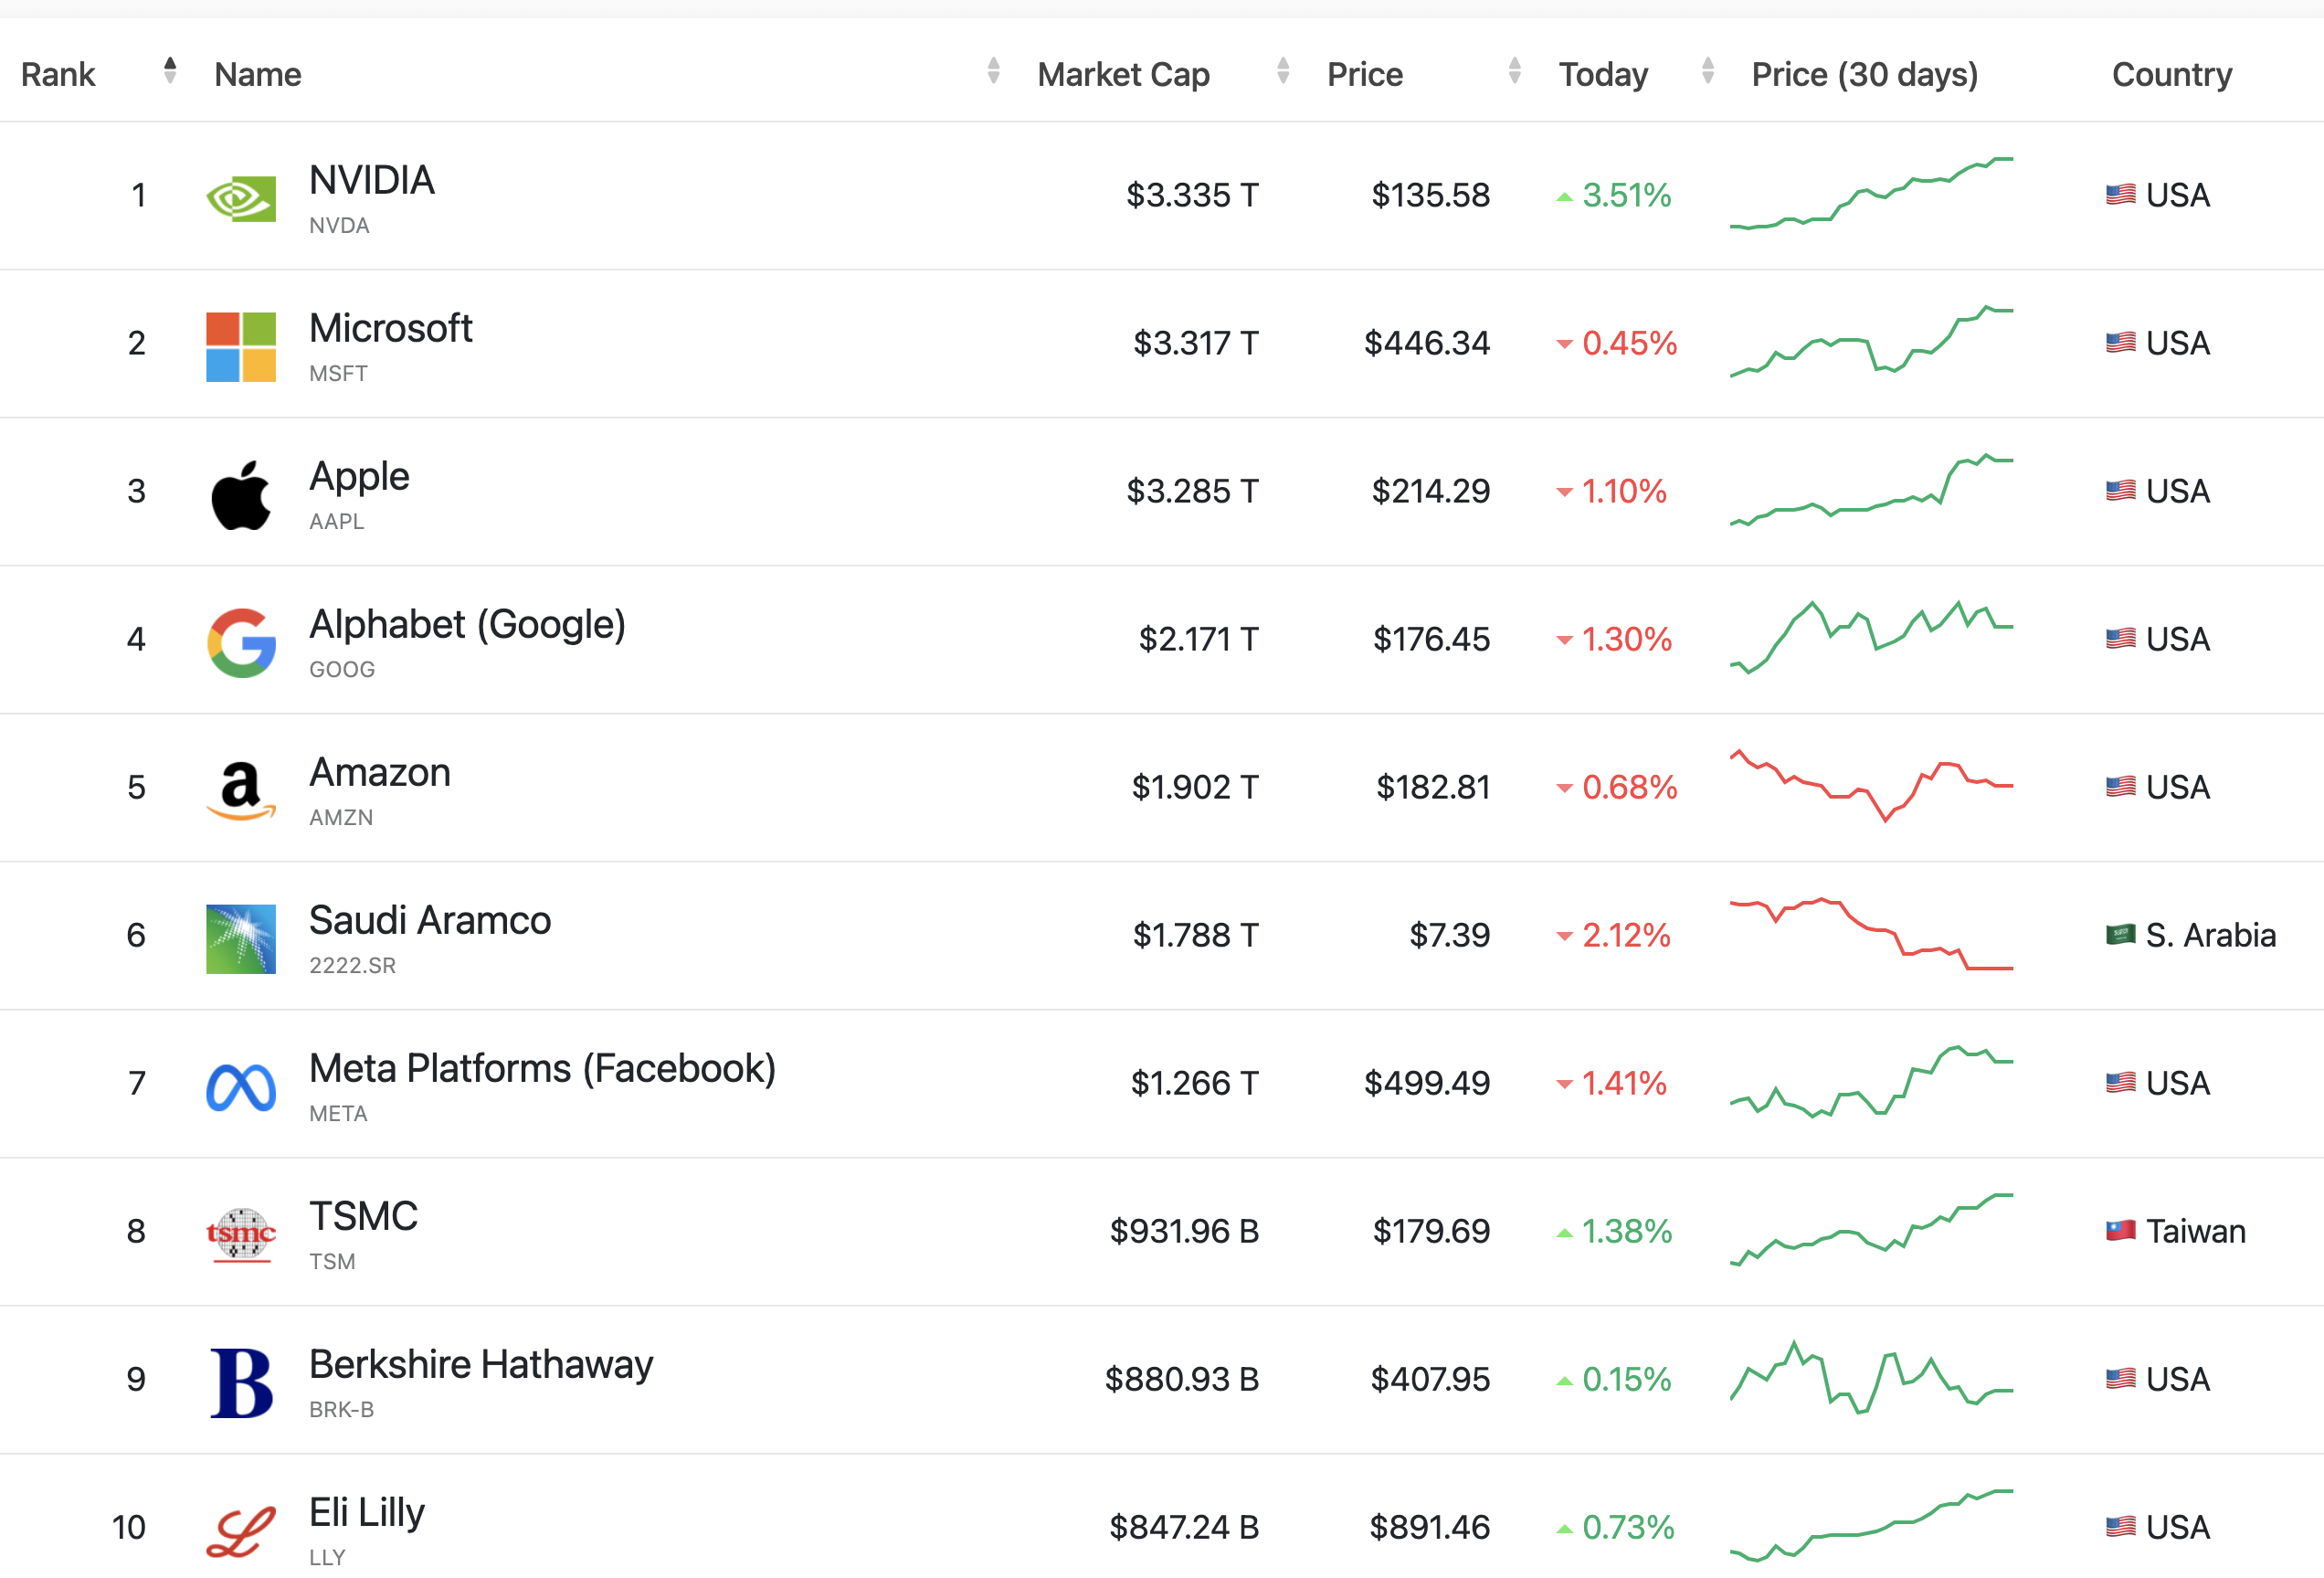
Task: Click the NVIDIA logo icon
Action: click(240, 198)
